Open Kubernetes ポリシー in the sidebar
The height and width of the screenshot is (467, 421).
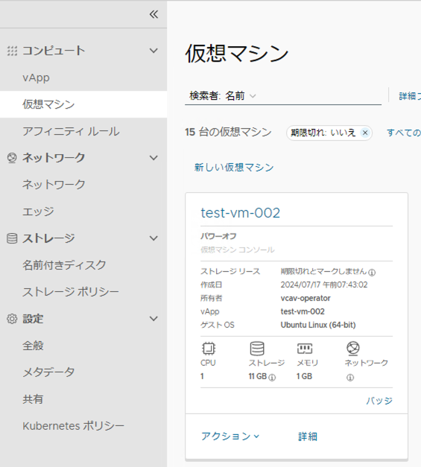tap(73, 426)
